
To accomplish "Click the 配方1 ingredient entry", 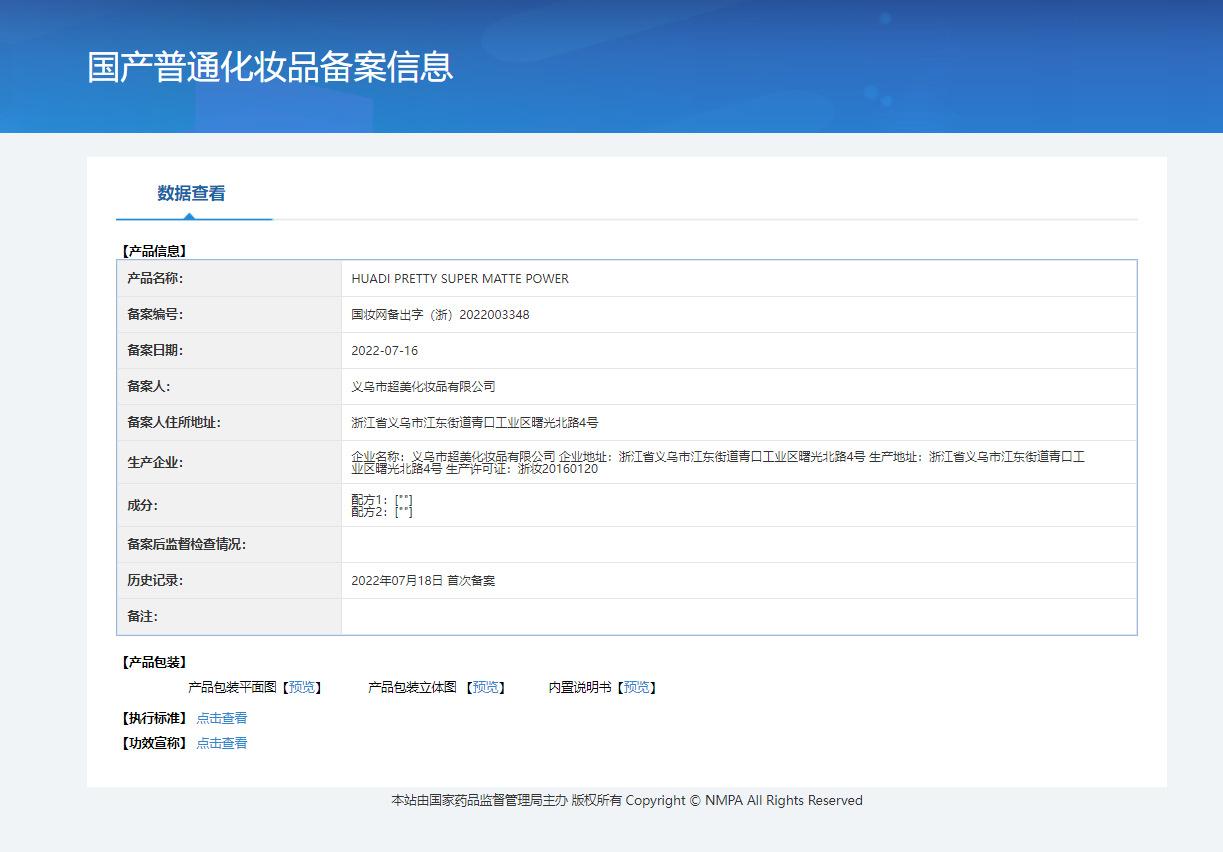I will tap(382, 499).
